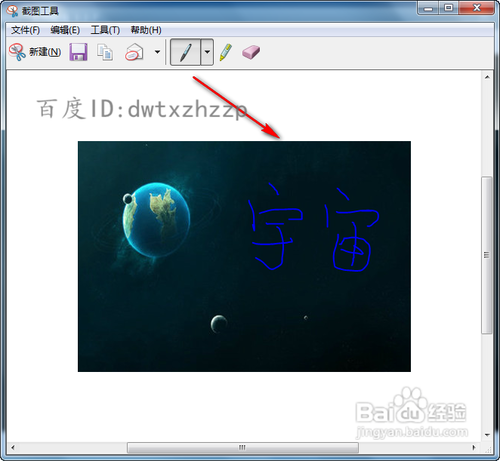
Task: Maximize the Snipping Tool window
Action: [x=448, y=8]
